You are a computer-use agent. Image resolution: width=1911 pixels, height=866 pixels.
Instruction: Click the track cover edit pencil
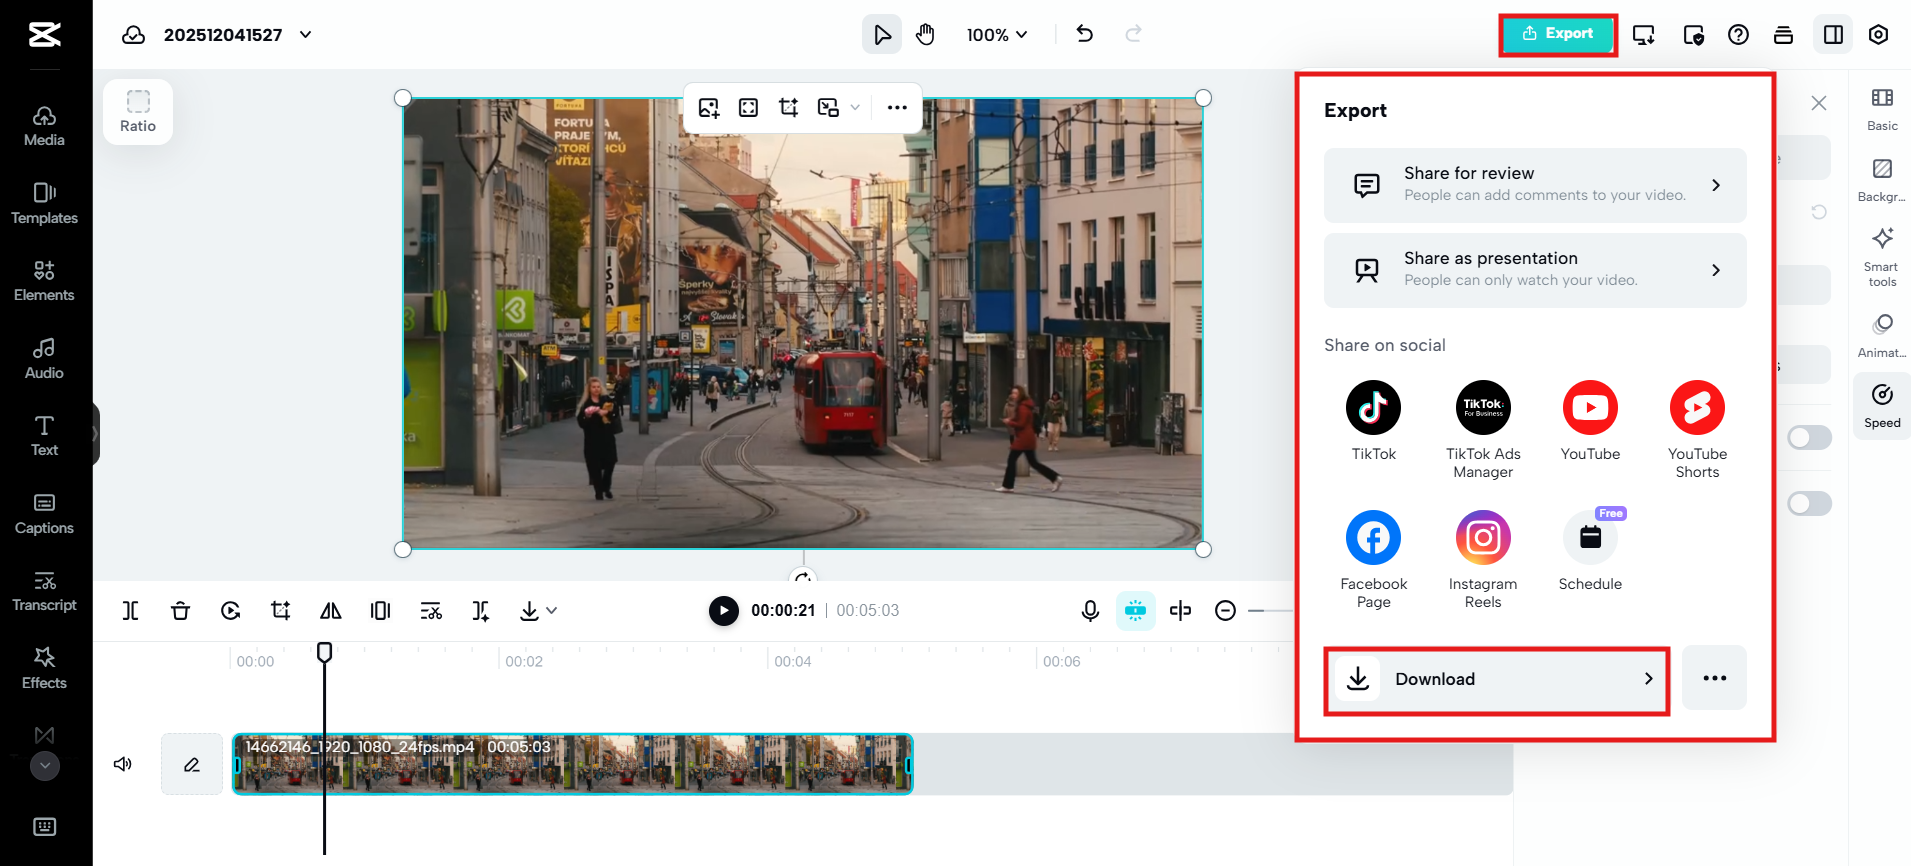(x=192, y=764)
